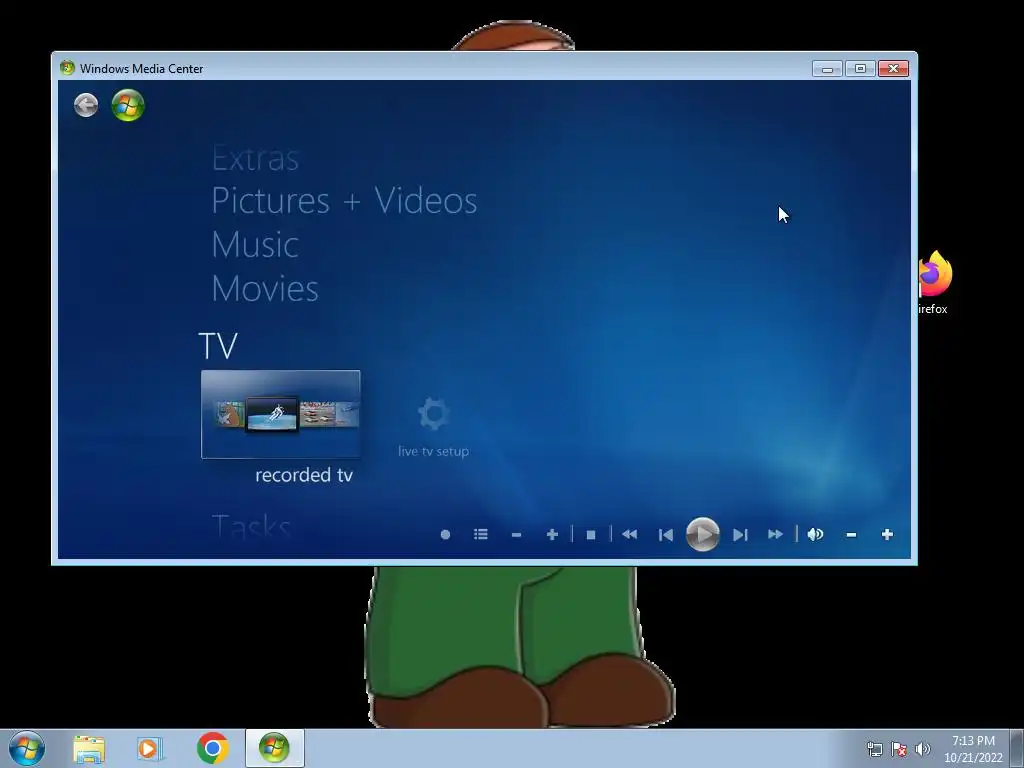This screenshot has height=768, width=1024.
Task: Select the TV menu heading
Action: pos(218,345)
